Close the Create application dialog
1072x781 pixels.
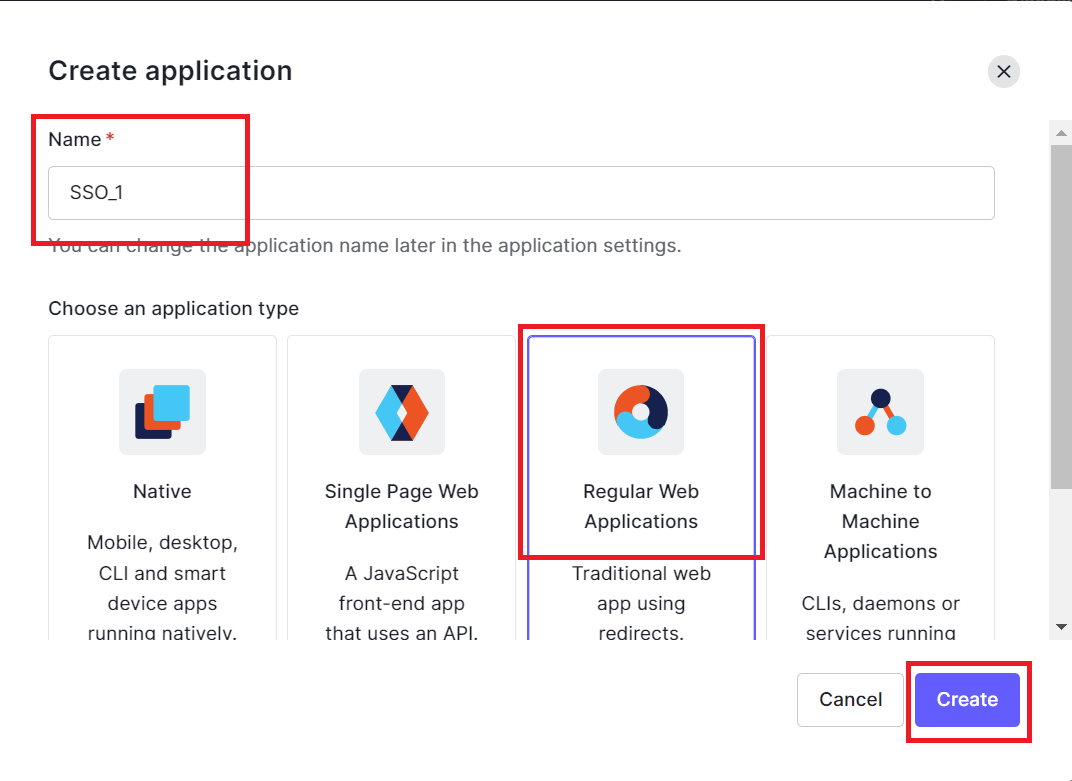pyautogui.click(x=1004, y=71)
